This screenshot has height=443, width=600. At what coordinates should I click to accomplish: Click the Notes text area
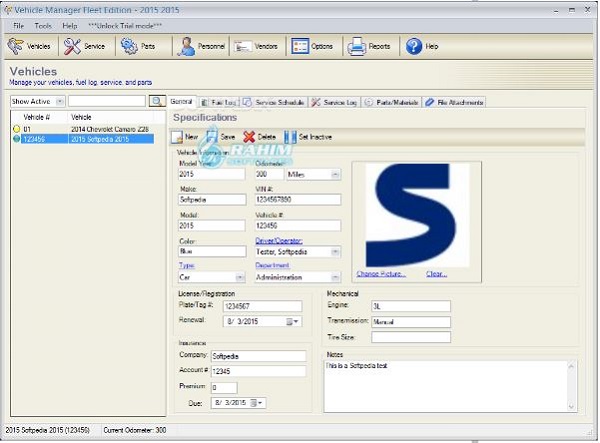[446, 386]
